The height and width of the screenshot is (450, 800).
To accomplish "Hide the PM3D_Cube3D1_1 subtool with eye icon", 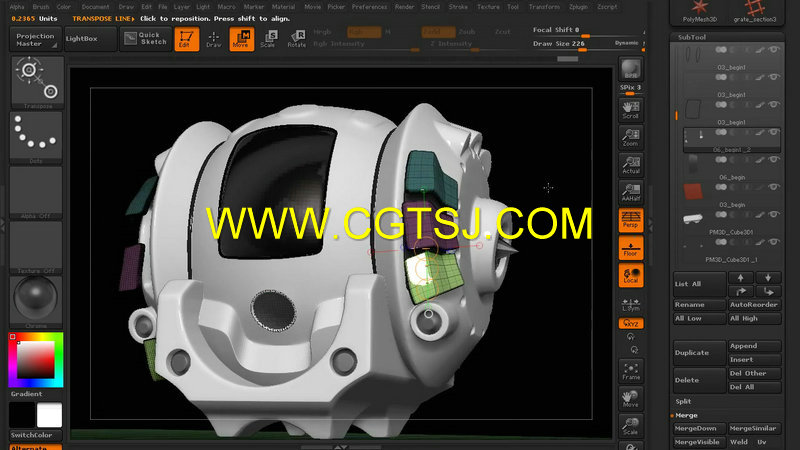I will 774,242.
